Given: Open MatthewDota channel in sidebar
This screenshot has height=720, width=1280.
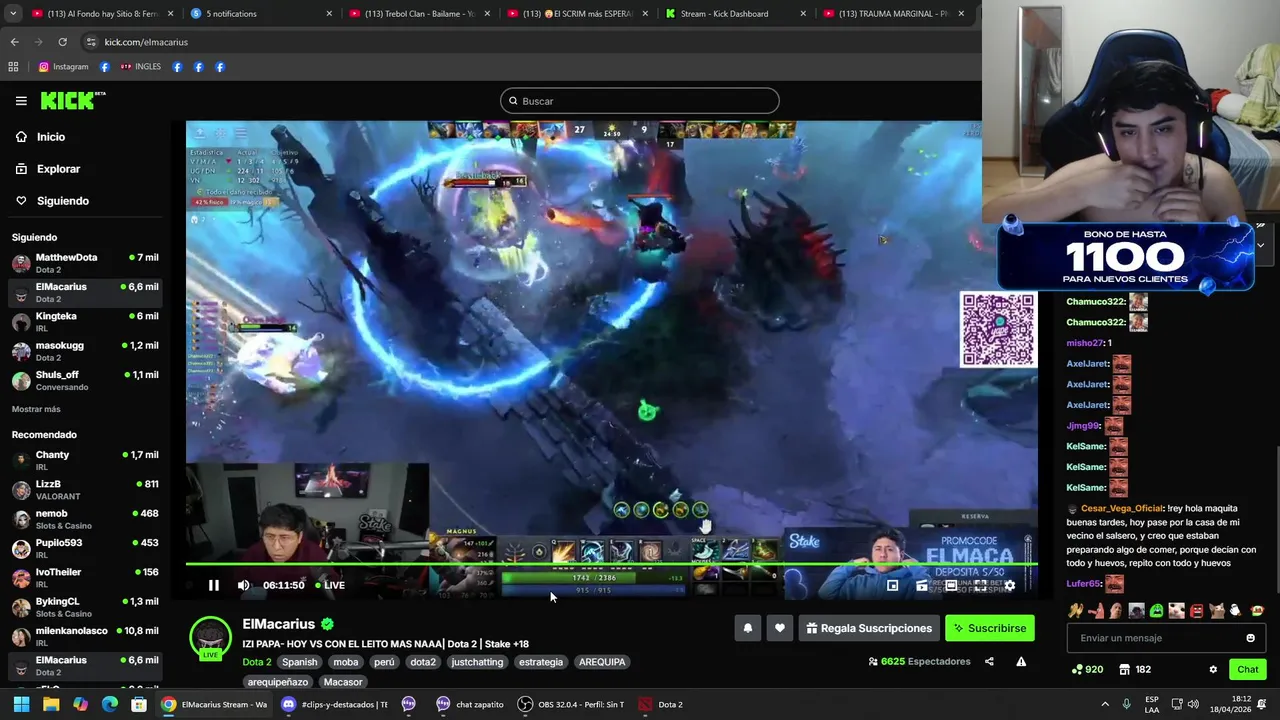Looking at the screenshot, I should (84, 263).
